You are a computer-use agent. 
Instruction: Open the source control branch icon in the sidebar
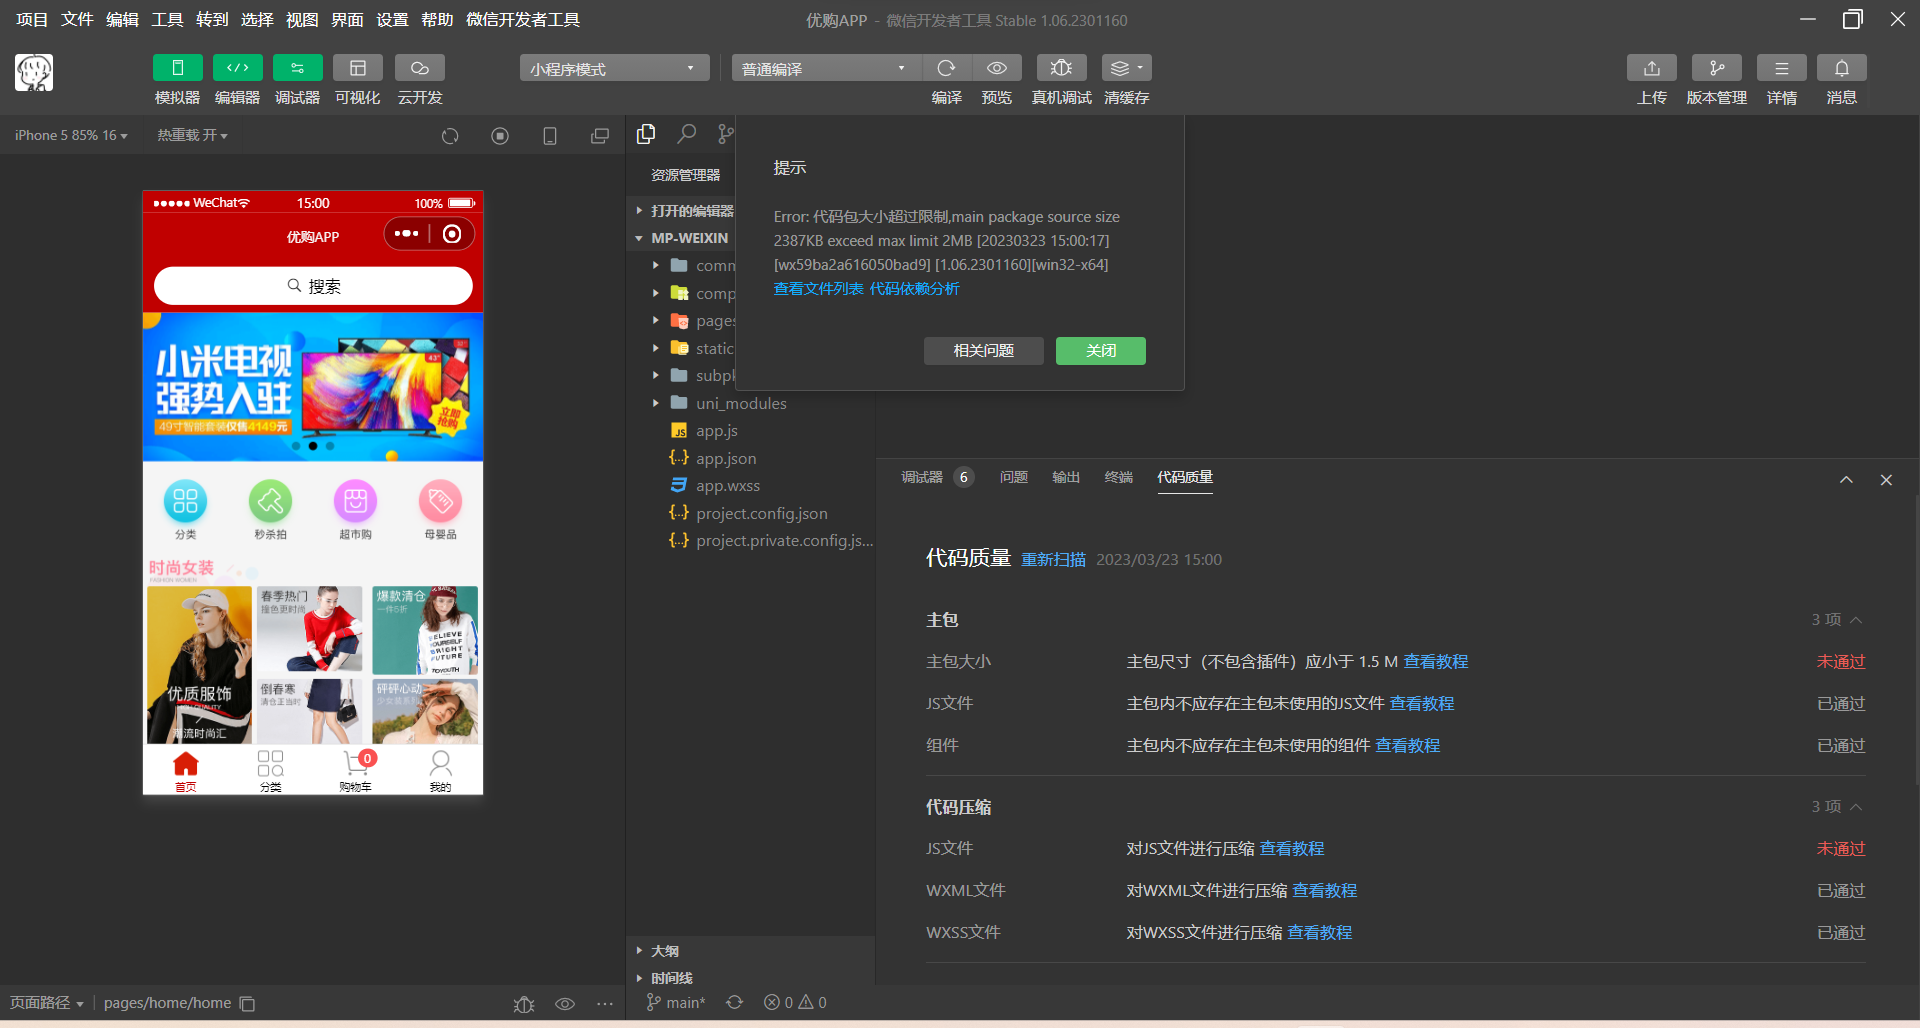point(725,134)
